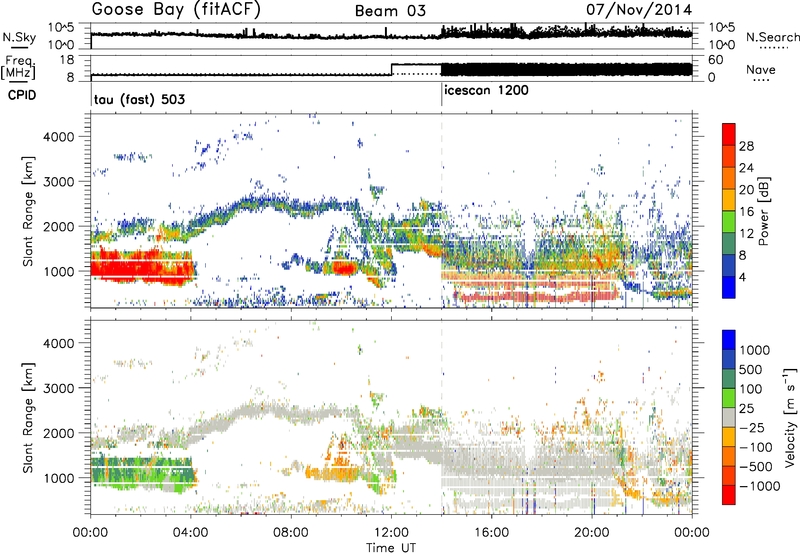
Task: Click the "08:00" time tick label
Action: [x=291, y=533]
